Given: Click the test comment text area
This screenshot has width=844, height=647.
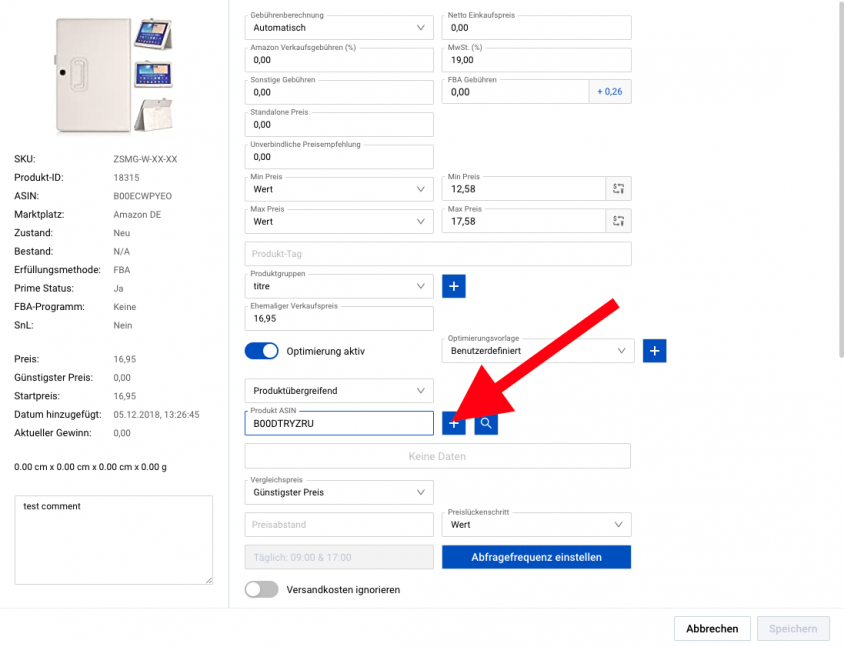Looking at the screenshot, I should coord(114,540).
